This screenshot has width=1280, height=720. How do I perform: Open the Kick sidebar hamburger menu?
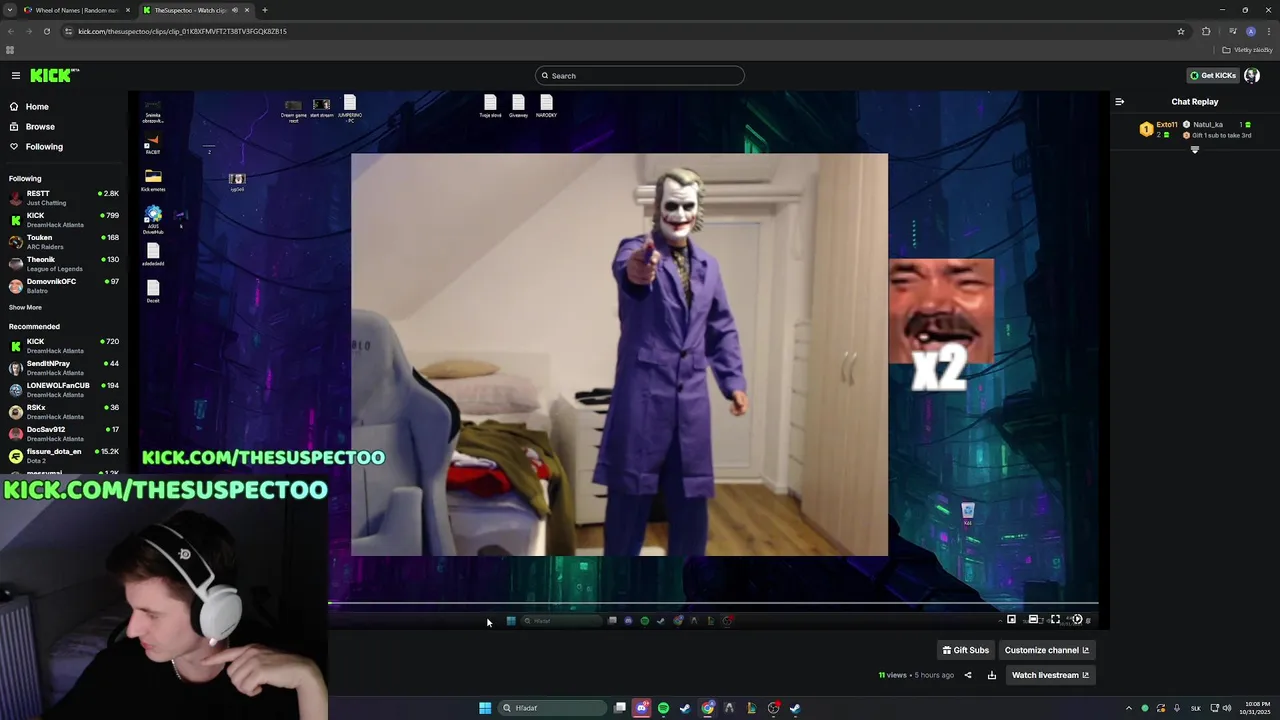point(15,75)
